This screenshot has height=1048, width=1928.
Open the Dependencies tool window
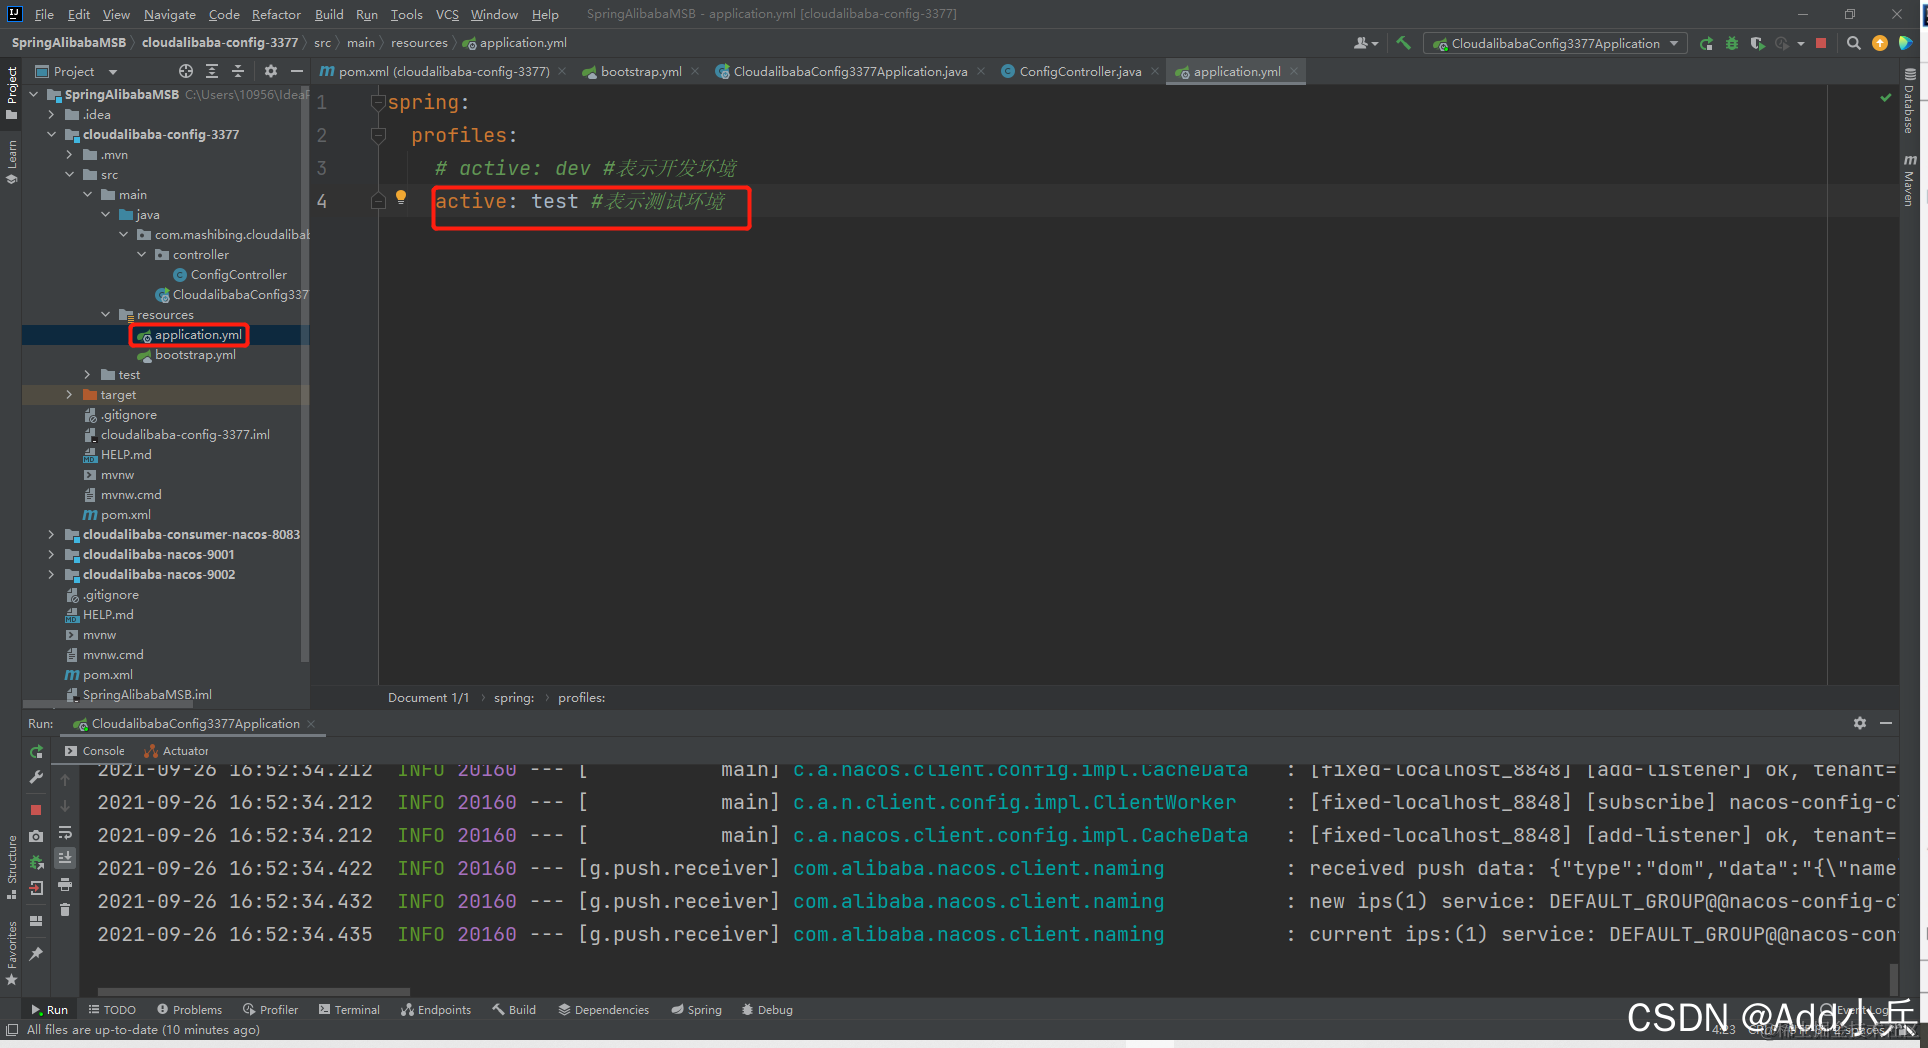click(603, 1010)
